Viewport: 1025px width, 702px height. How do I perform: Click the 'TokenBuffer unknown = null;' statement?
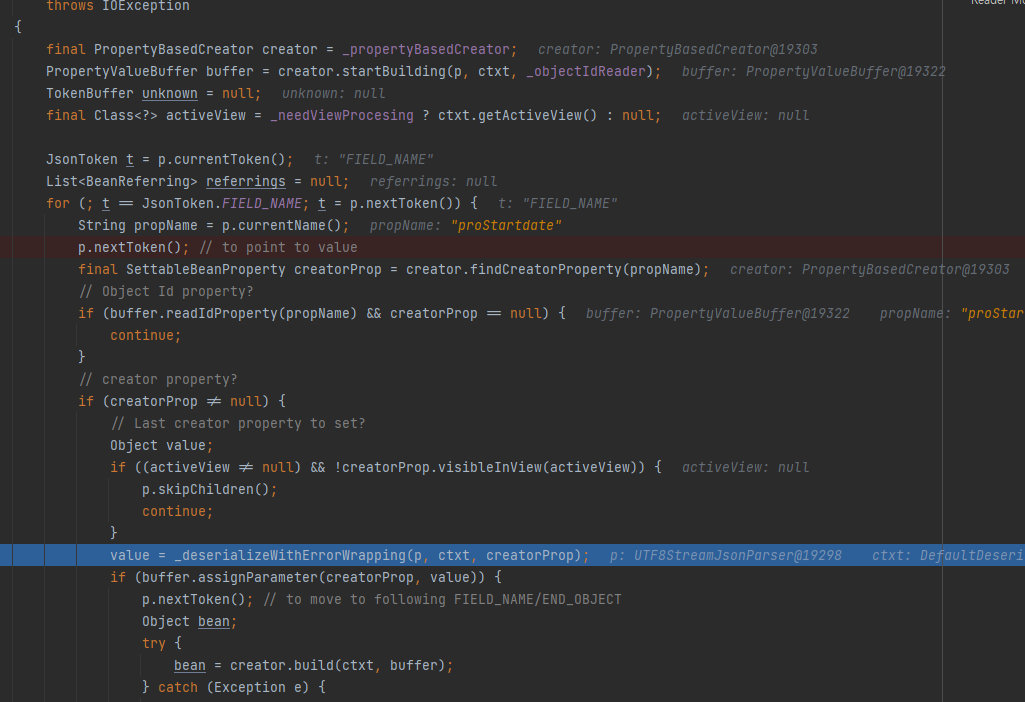click(153, 93)
